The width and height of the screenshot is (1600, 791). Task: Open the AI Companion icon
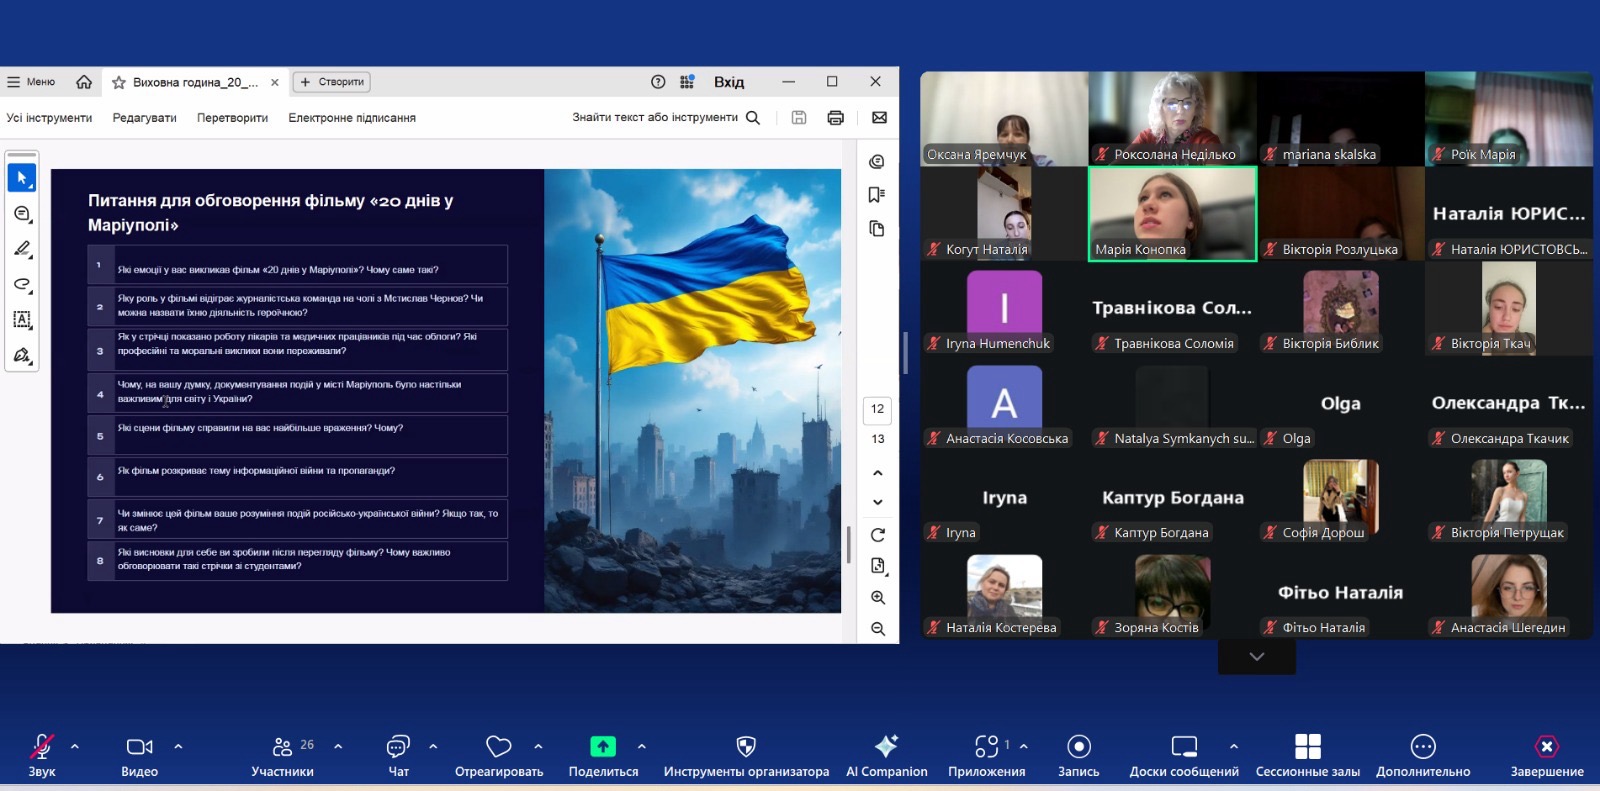[x=886, y=747]
